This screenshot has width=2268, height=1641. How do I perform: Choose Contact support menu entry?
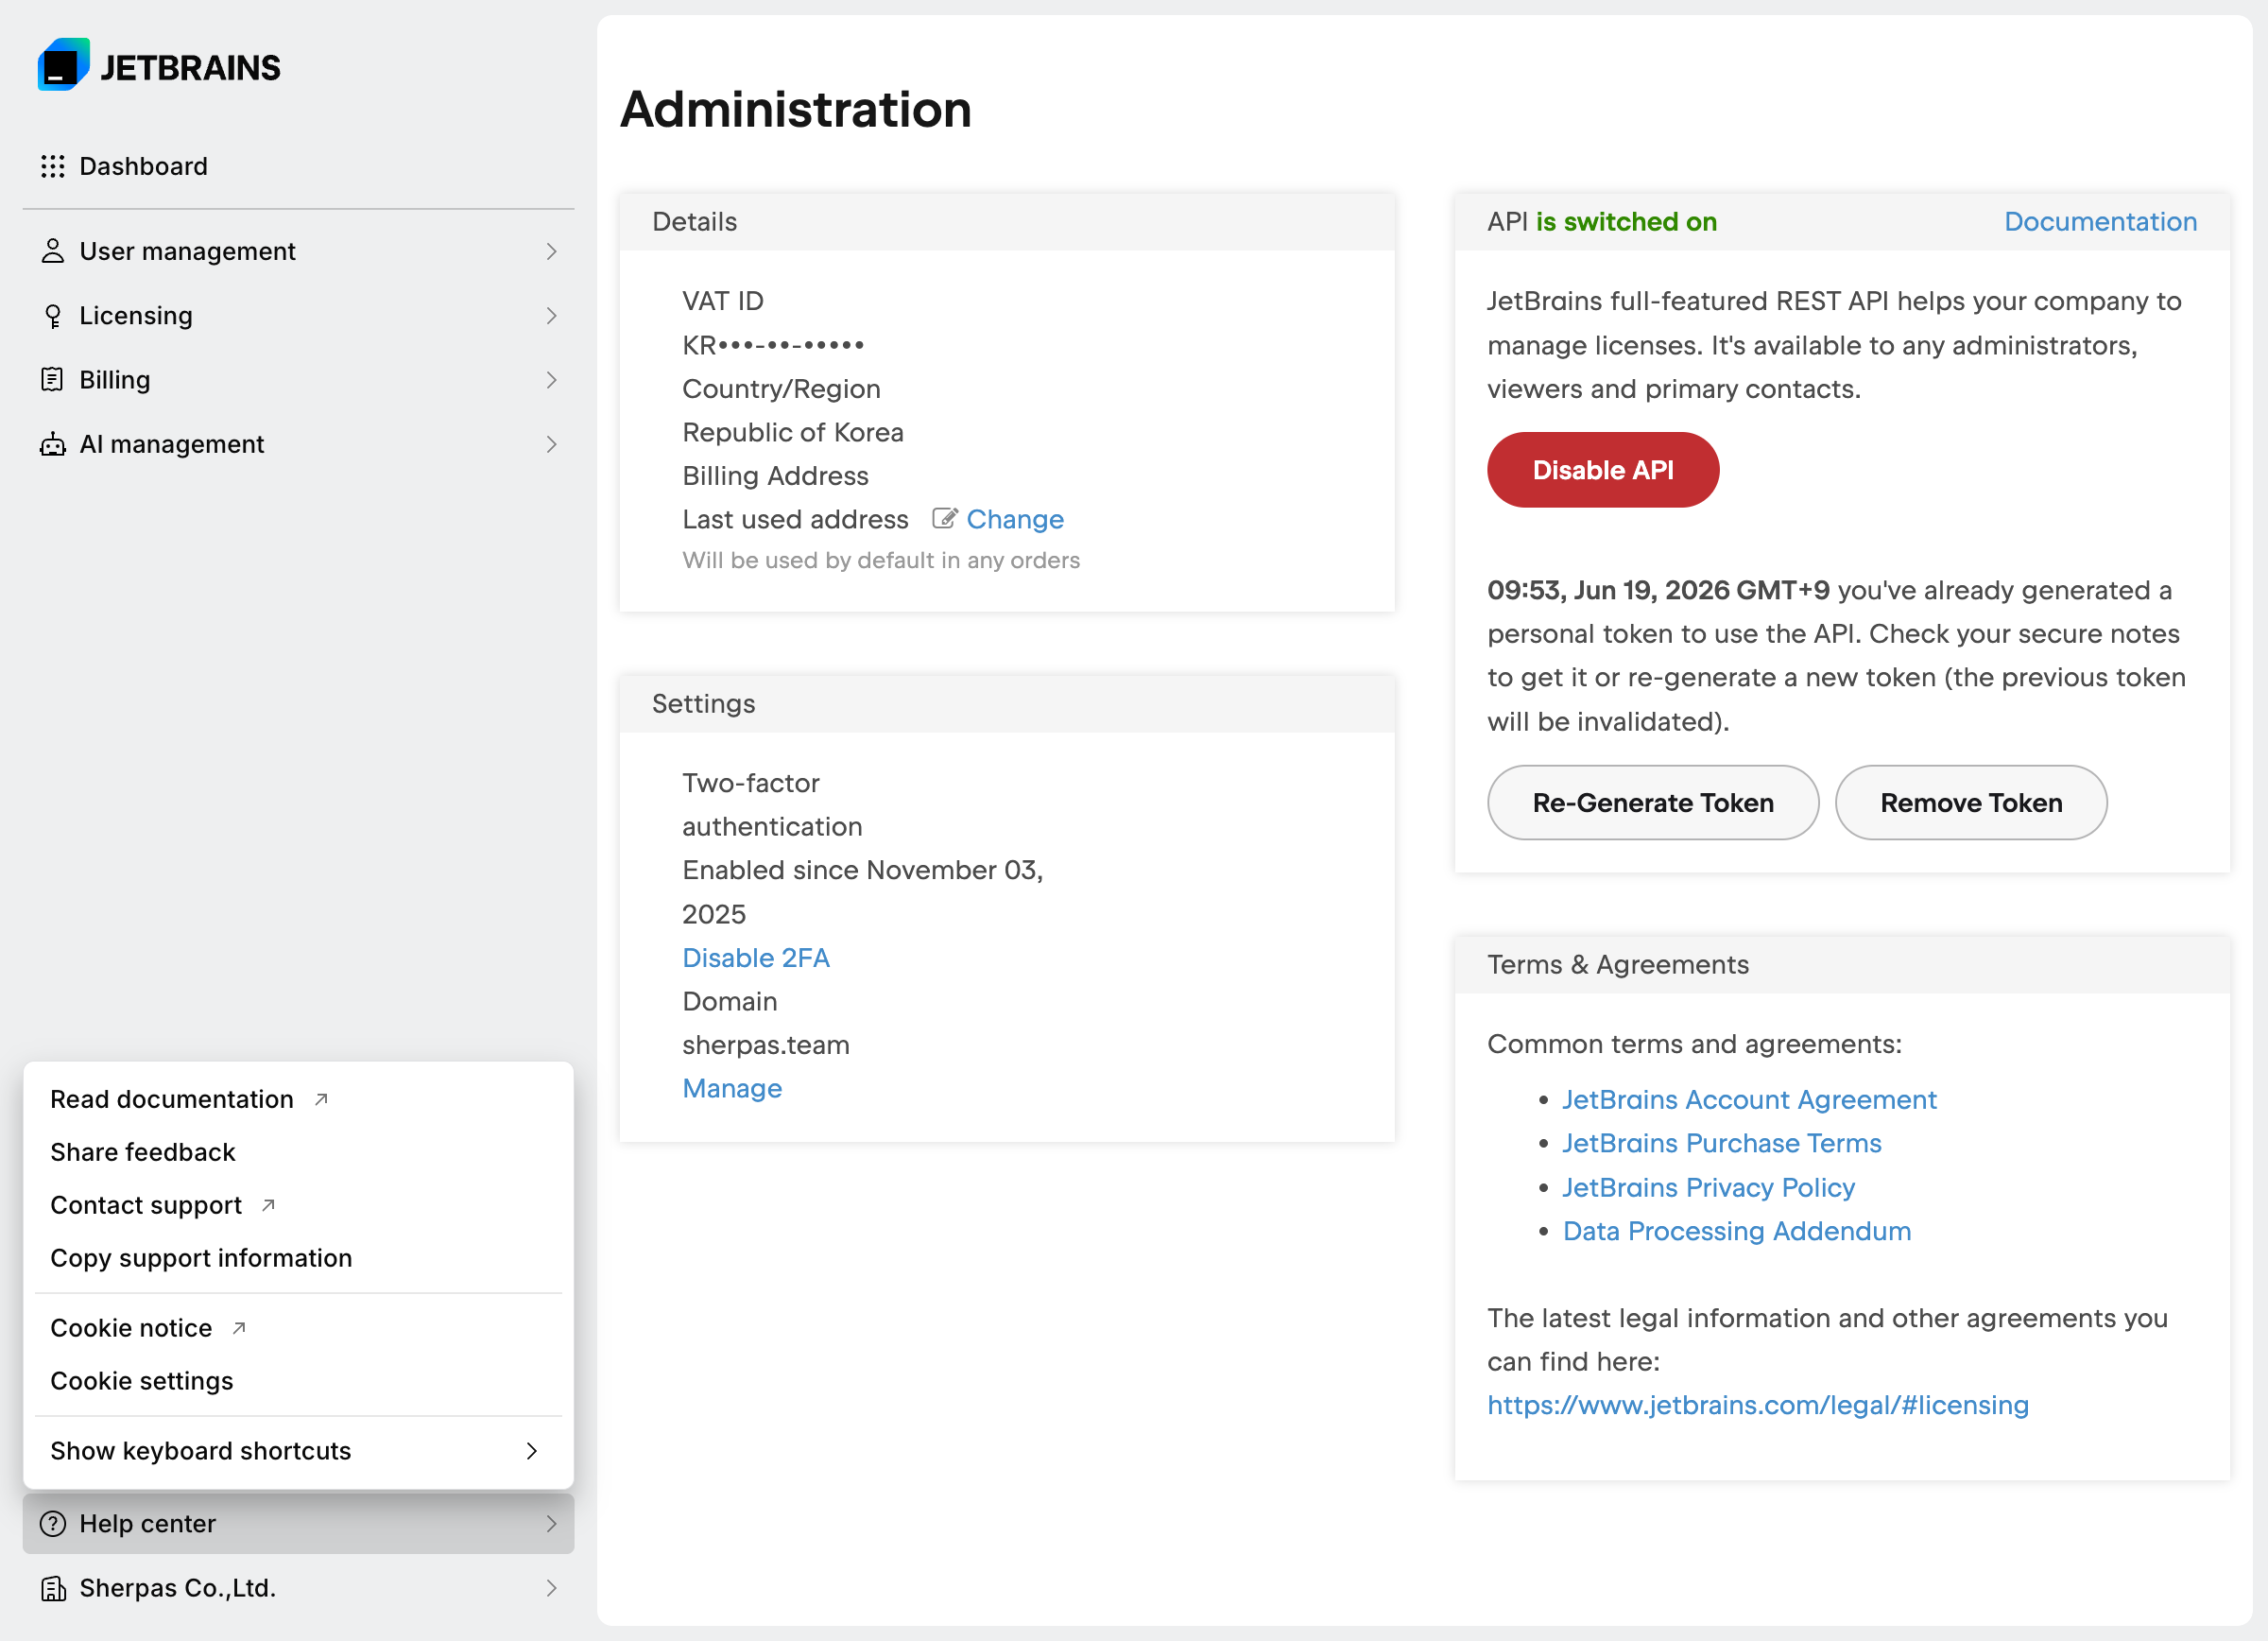[298, 1205]
